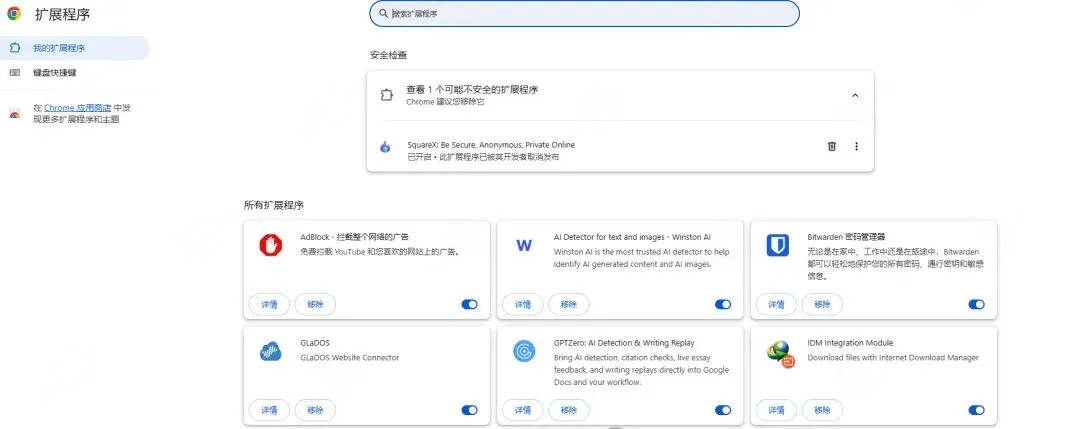Click the keyboard icon beside 键盘快捷键
1080x429 pixels.
(14, 72)
